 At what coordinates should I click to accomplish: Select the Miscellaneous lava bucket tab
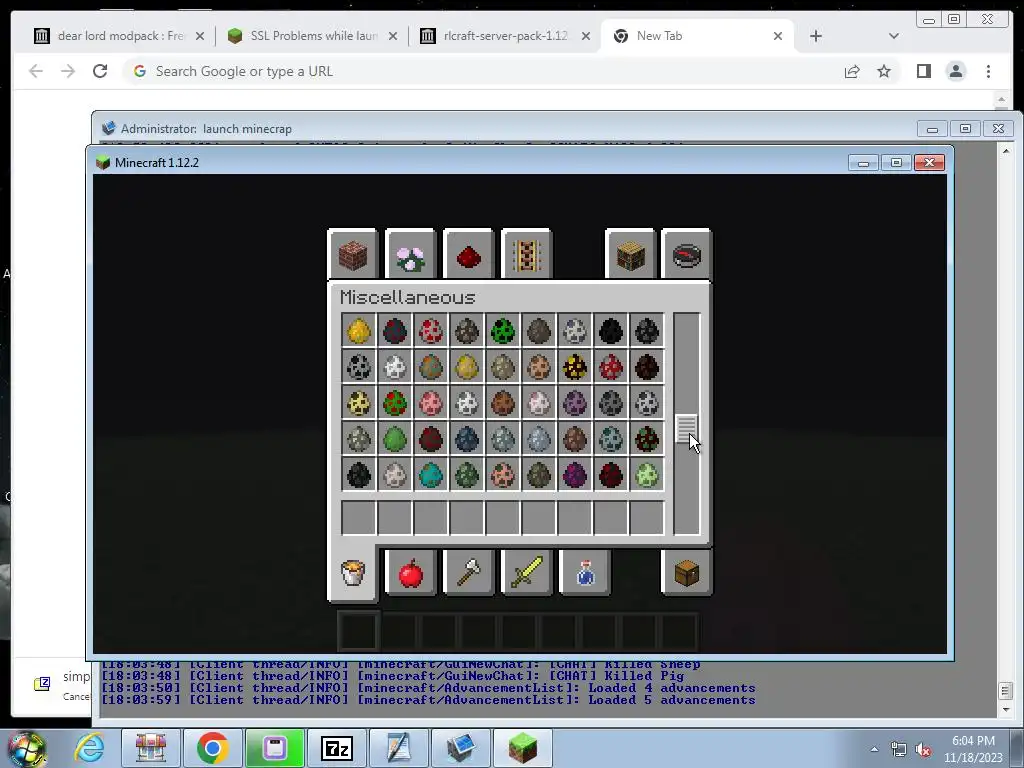[x=353, y=573]
